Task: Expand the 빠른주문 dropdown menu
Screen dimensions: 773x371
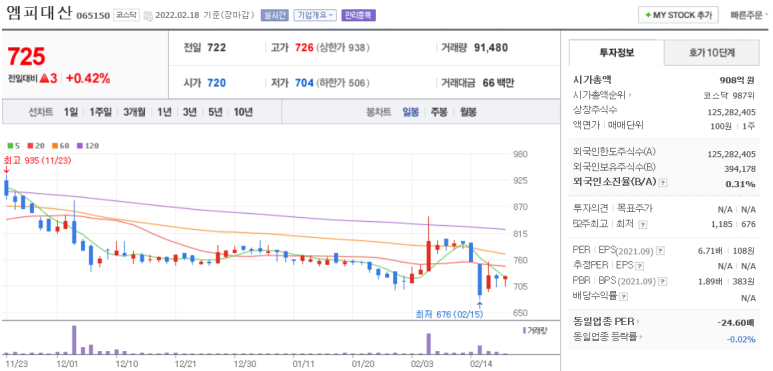Action: 749,15
